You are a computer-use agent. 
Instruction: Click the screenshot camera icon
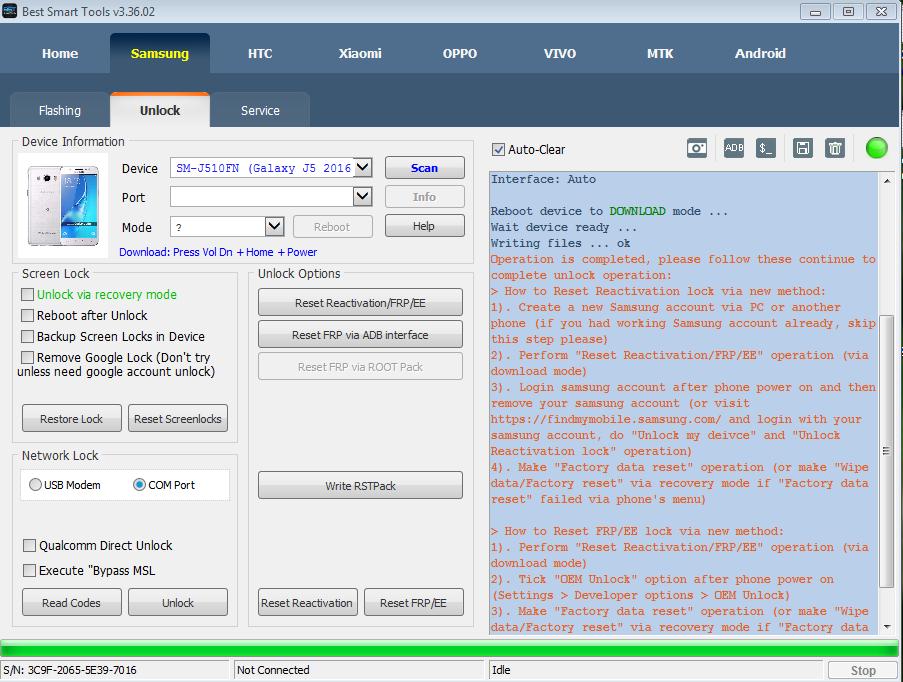(x=697, y=148)
